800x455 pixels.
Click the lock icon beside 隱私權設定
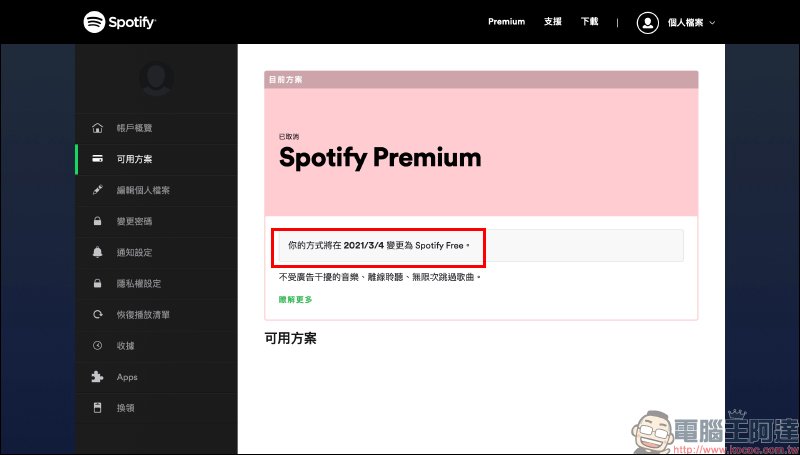pos(97,284)
